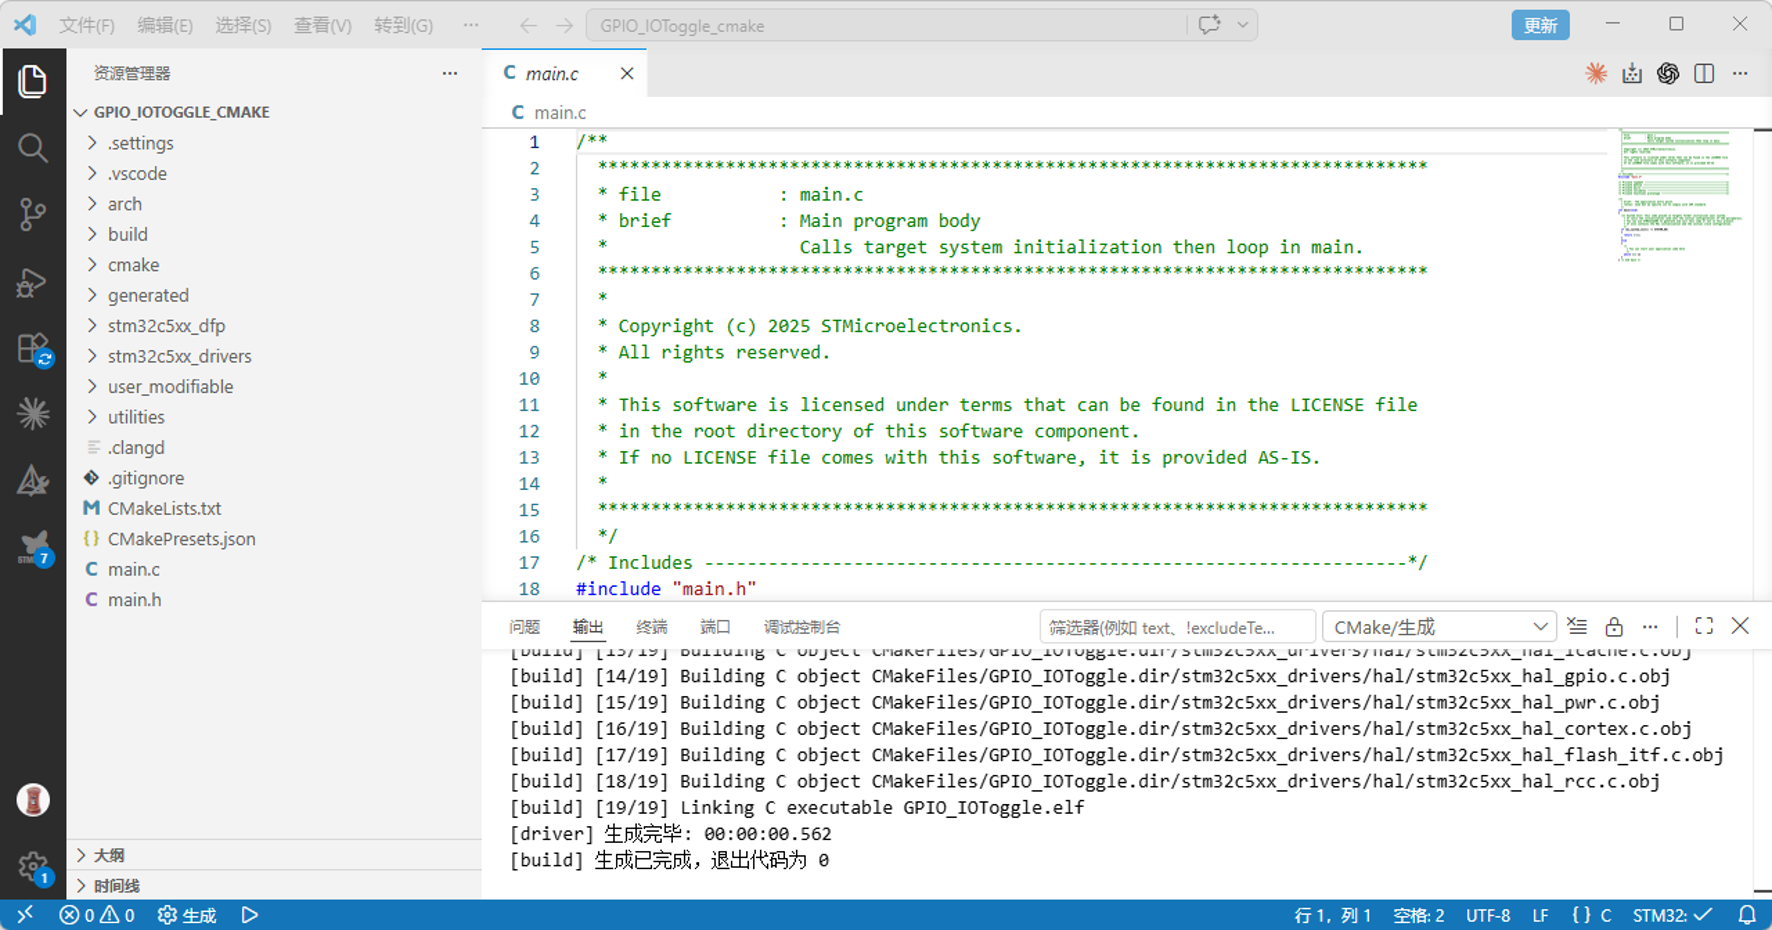Open the Explorer view in activity bar
The image size is (1772, 930).
tap(32, 81)
